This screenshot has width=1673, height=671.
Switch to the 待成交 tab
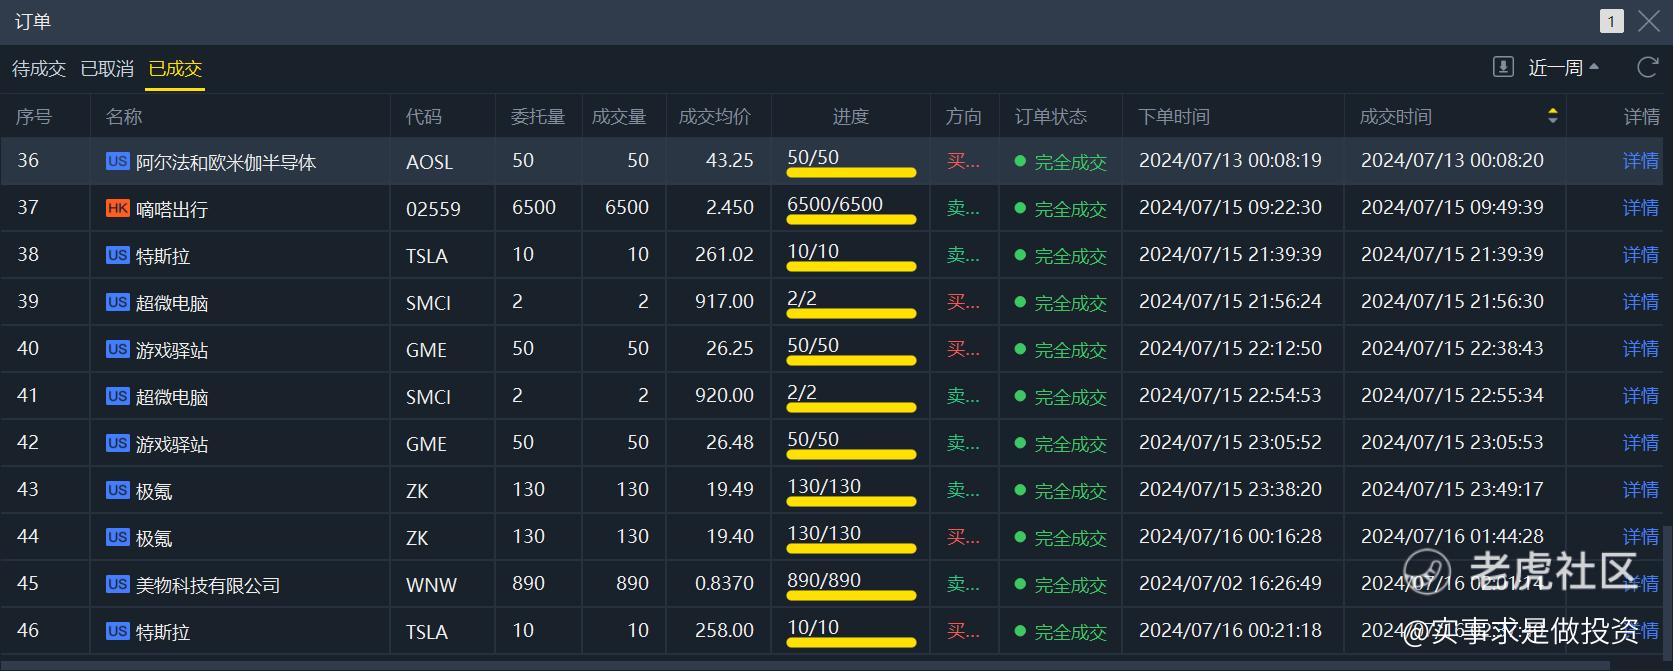pyautogui.click(x=39, y=68)
